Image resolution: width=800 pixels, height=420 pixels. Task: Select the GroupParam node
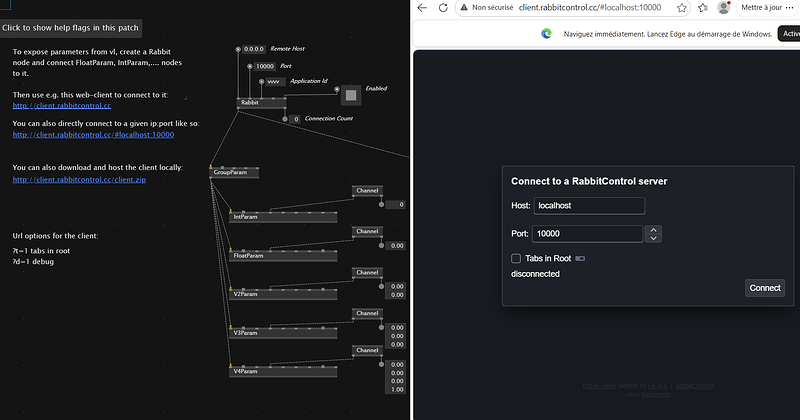(x=234, y=172)
